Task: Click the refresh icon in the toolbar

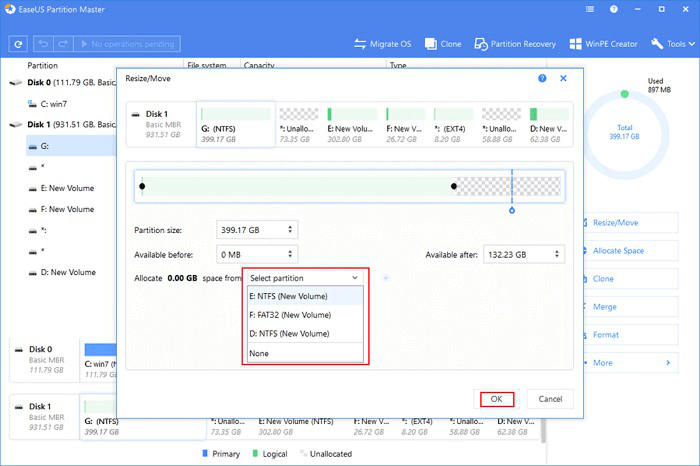Action: pyautogui.click(x=18, y=45)
